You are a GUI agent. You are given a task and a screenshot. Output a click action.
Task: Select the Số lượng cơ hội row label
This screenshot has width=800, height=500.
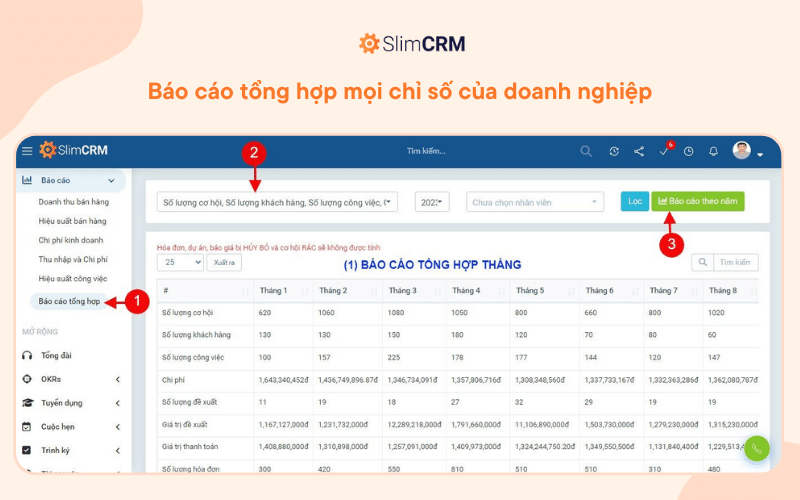(187, 313)
